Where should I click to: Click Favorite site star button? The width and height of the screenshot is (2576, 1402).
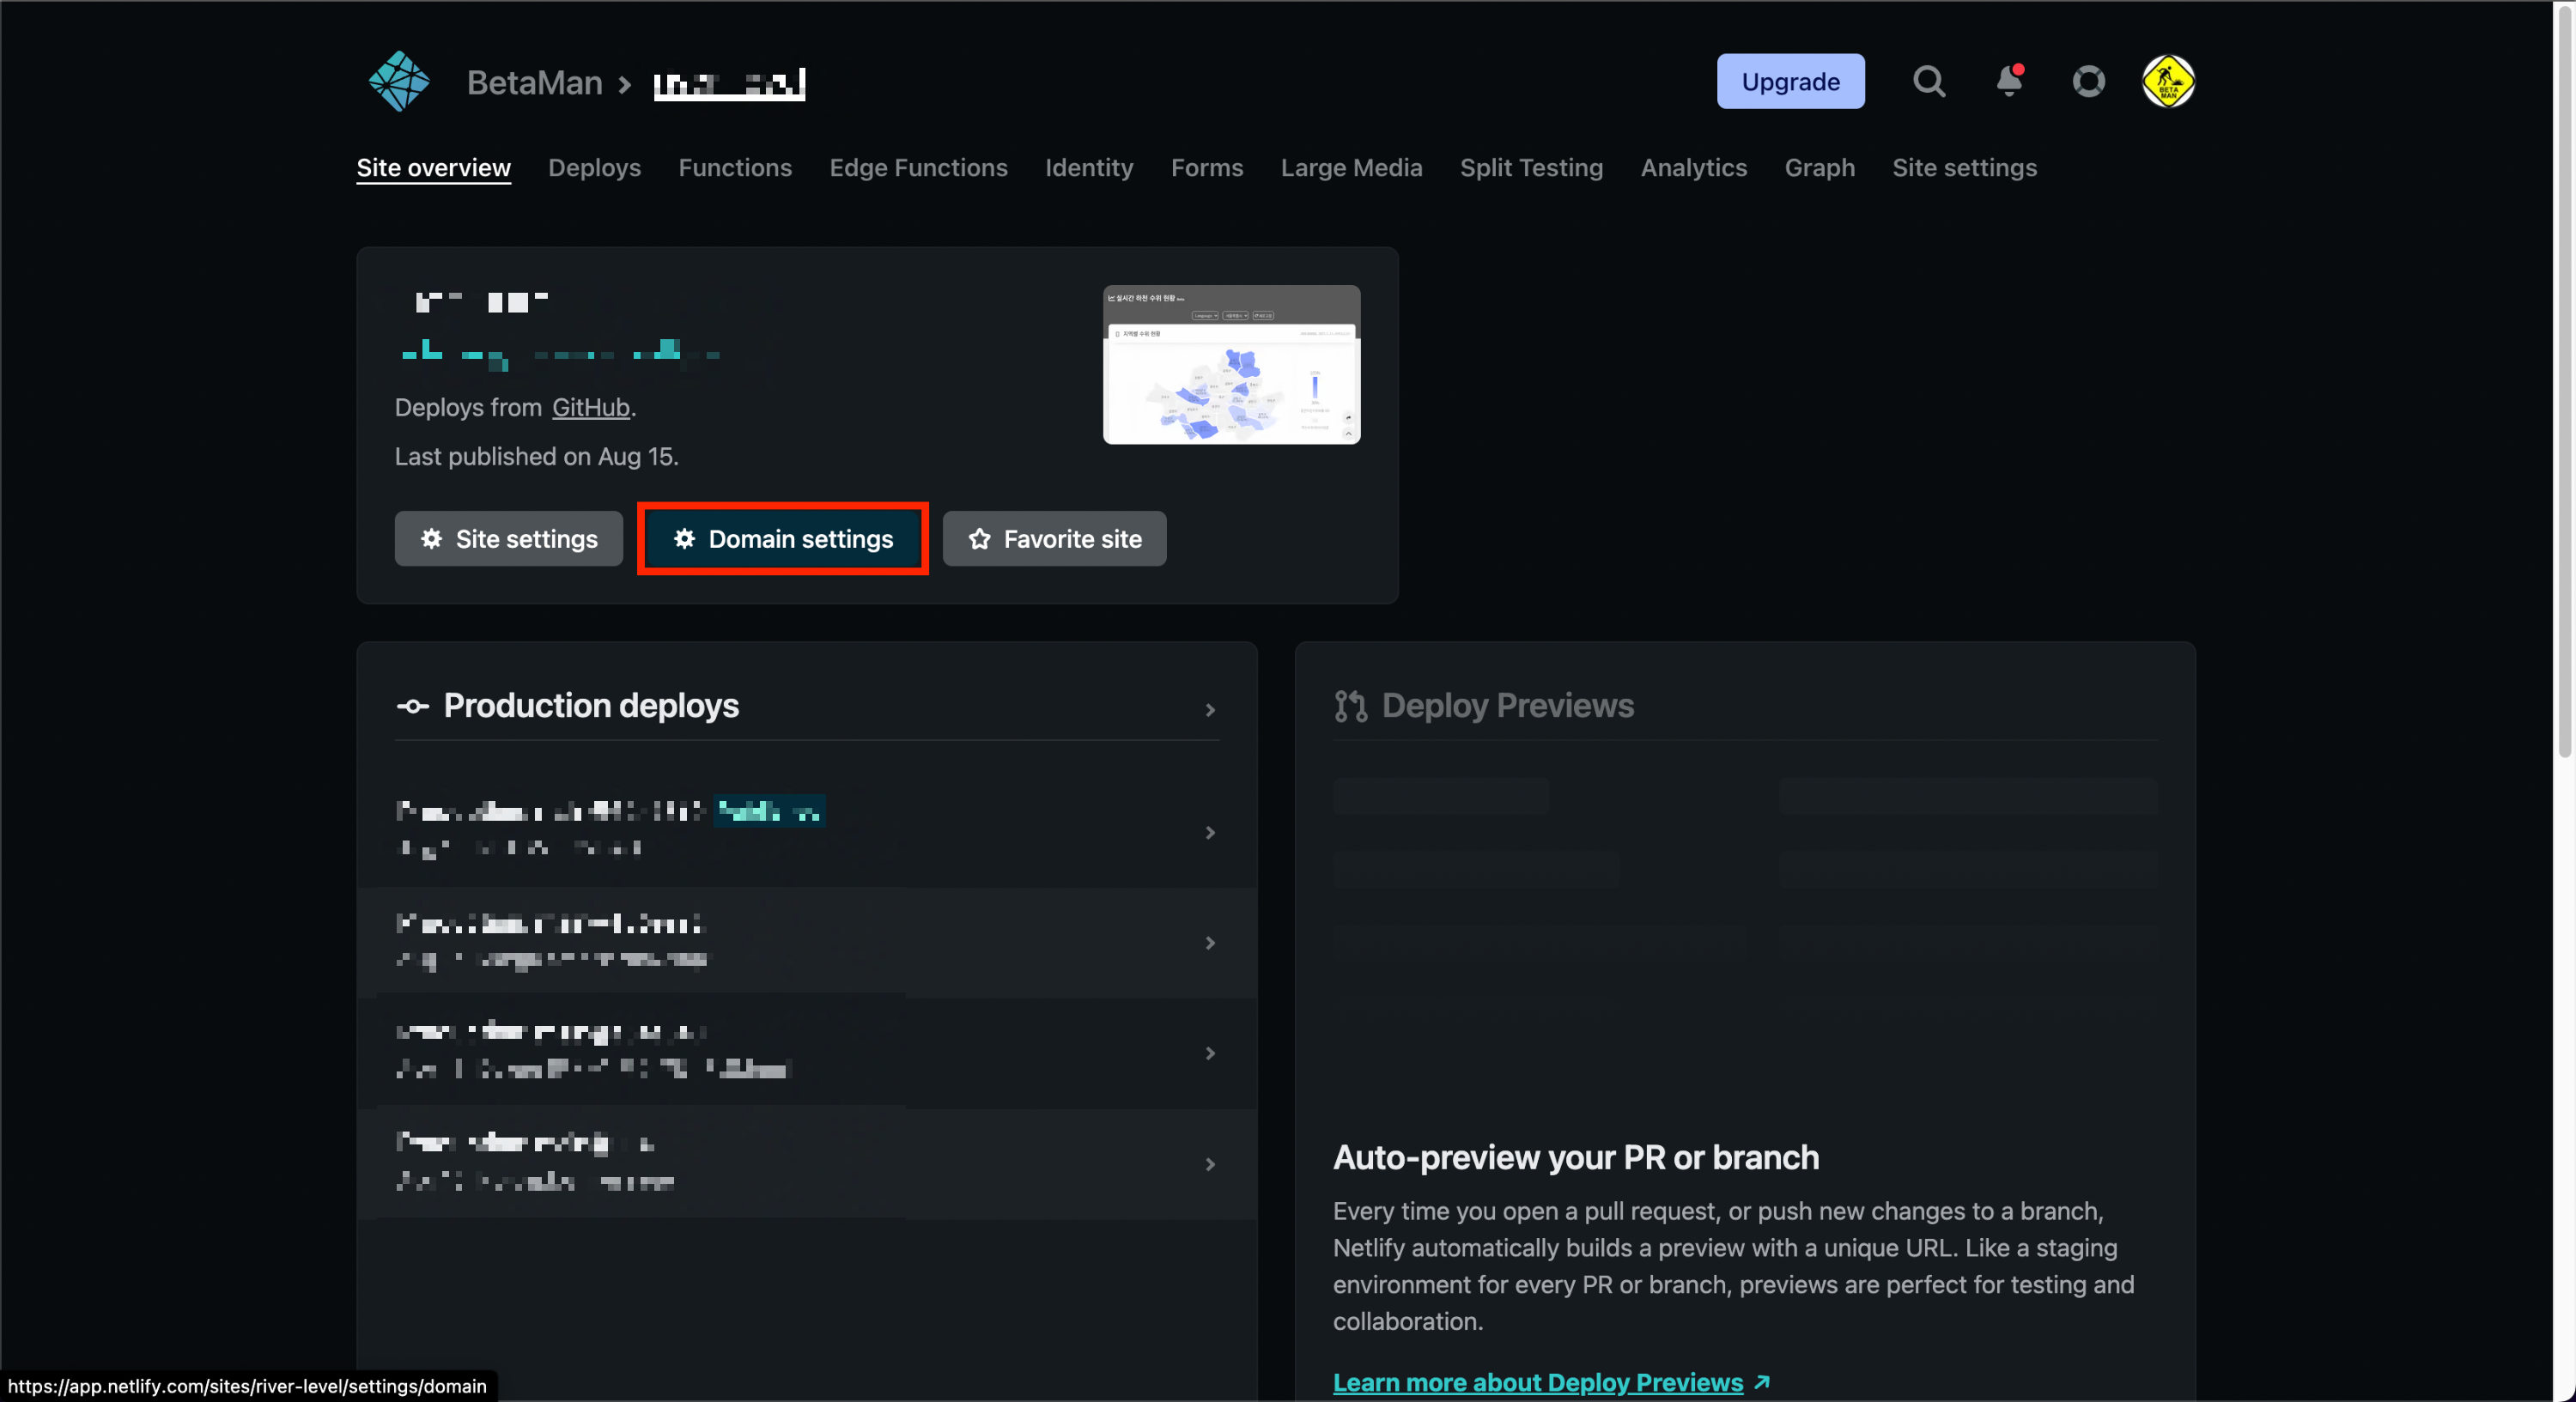(1054, 539)
